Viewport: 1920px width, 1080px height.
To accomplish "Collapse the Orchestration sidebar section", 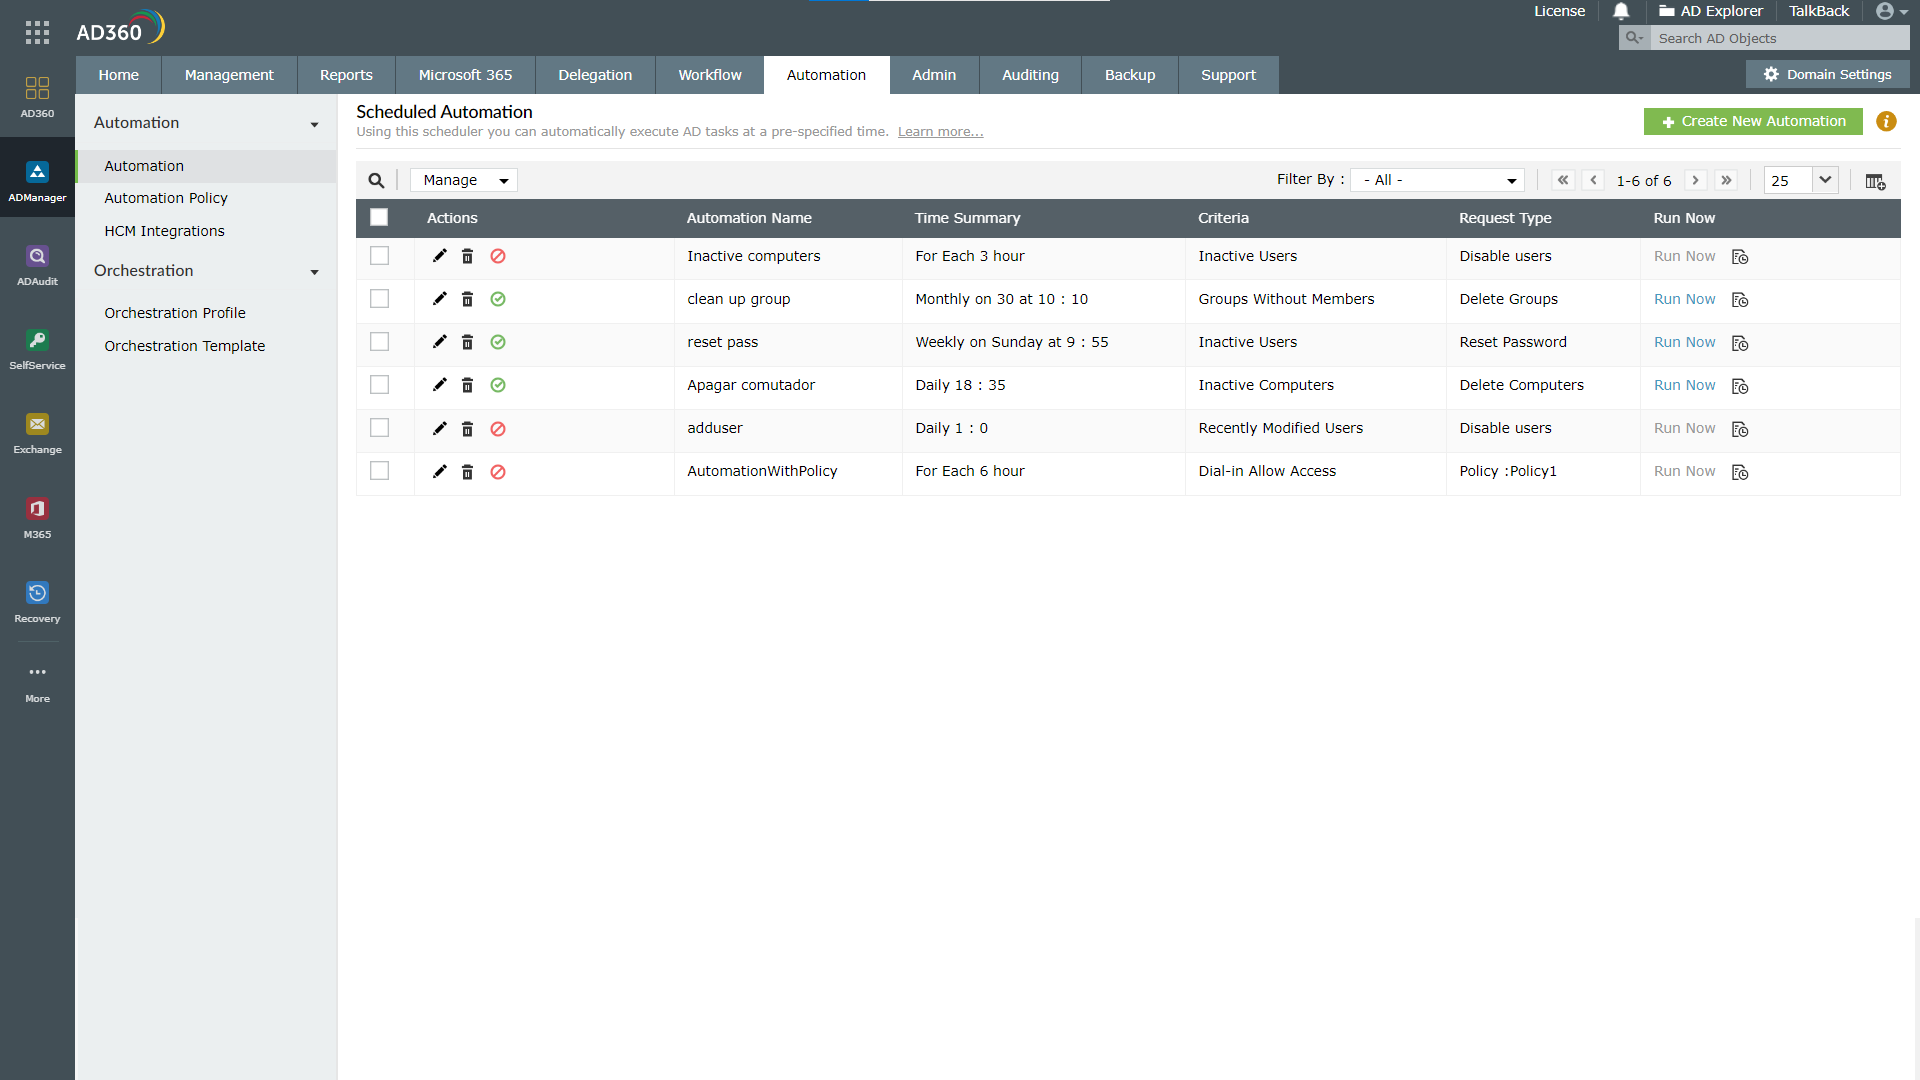I will [x=314, y=272].
